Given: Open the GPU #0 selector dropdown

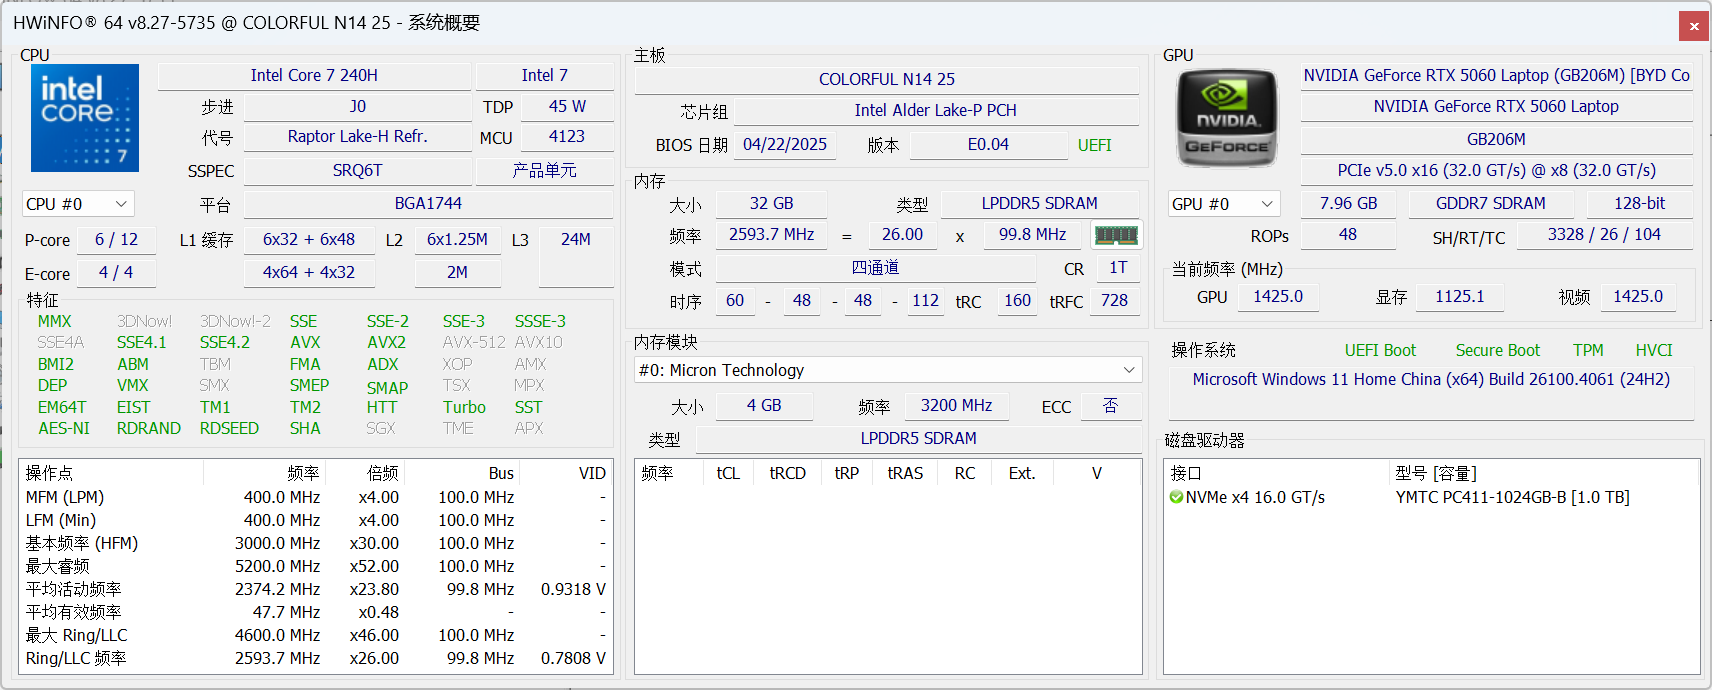Looking at the screenshot, I should click(x=1224, y=204).
